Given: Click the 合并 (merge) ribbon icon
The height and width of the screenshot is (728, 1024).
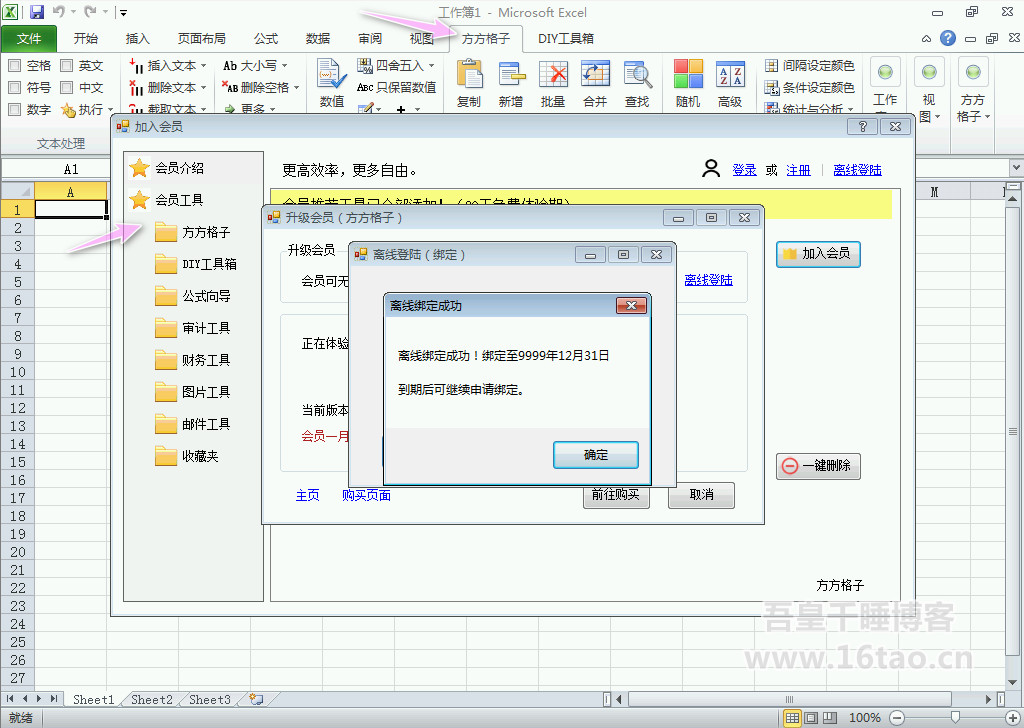Looking at the screenshot, I should point(595,76).
